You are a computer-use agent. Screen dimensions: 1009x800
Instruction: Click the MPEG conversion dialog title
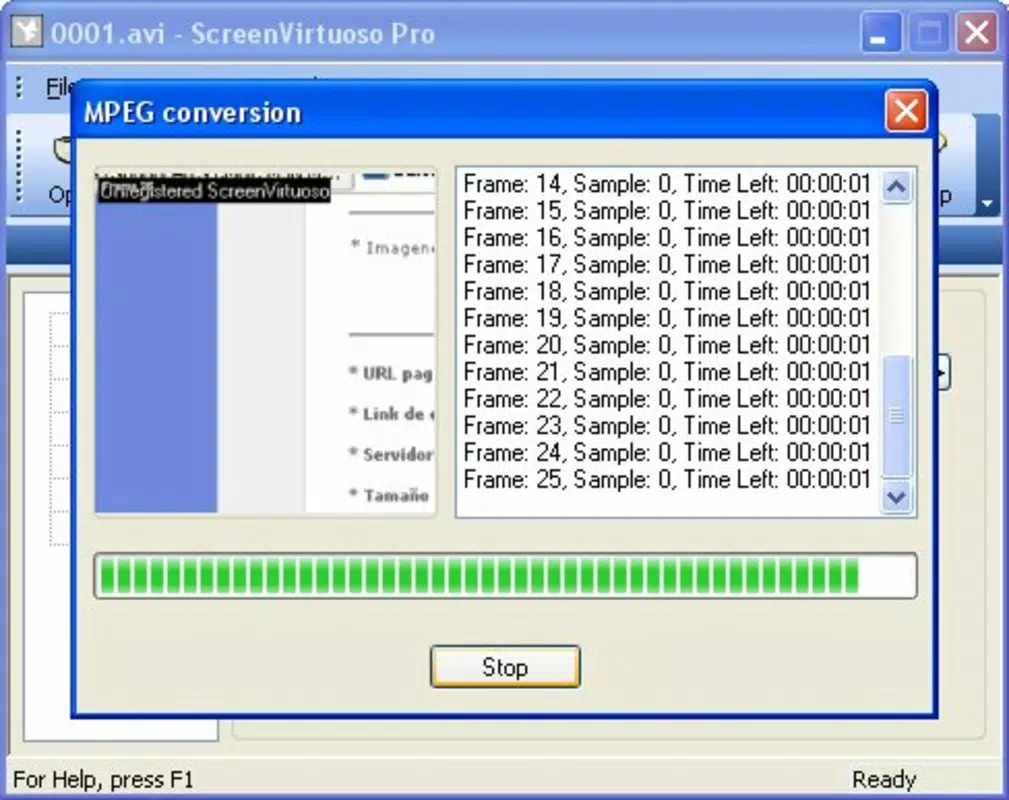coord(192,113)
